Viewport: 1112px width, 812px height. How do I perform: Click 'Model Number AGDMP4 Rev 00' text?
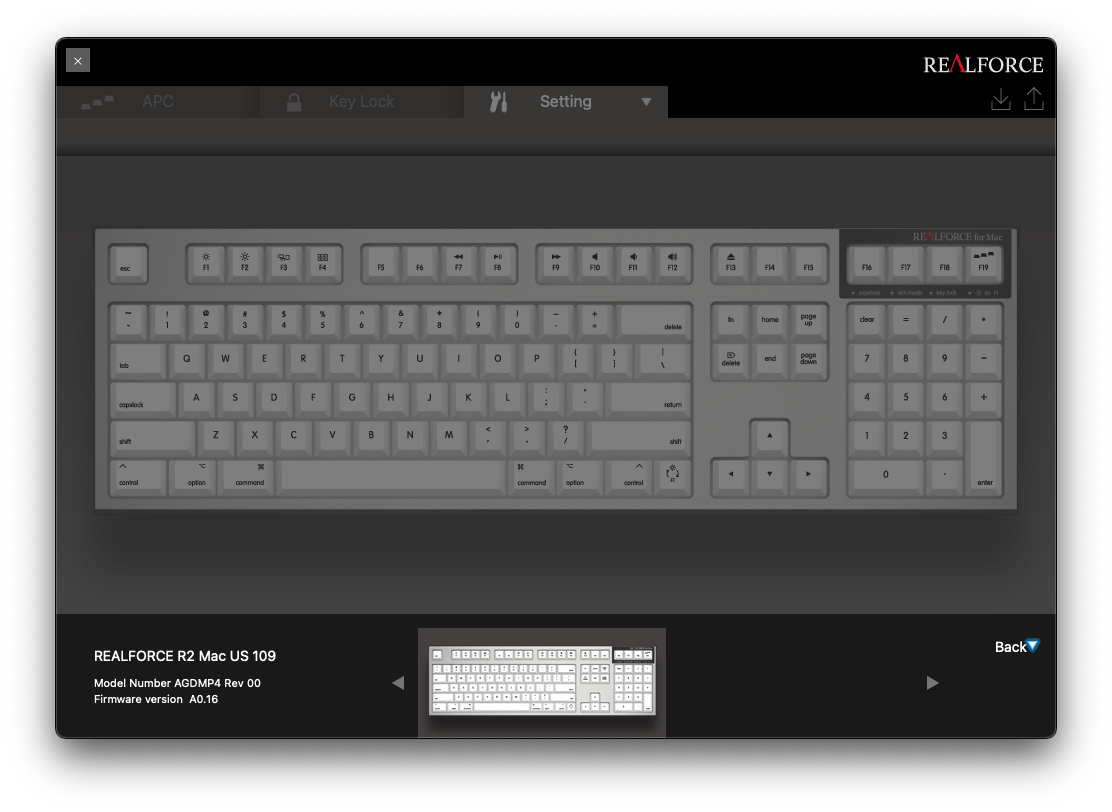tap(177, 683)
